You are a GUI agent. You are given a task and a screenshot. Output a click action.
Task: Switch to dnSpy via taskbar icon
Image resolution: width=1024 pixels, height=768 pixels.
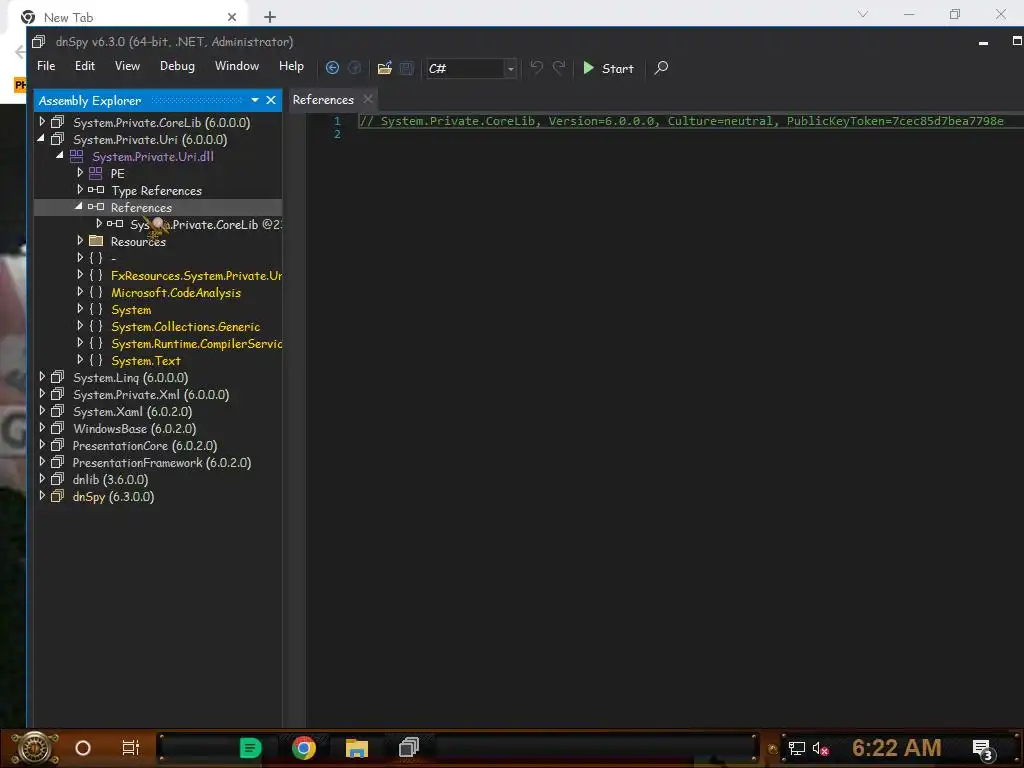pyautogui.click(x=409, y=747)
